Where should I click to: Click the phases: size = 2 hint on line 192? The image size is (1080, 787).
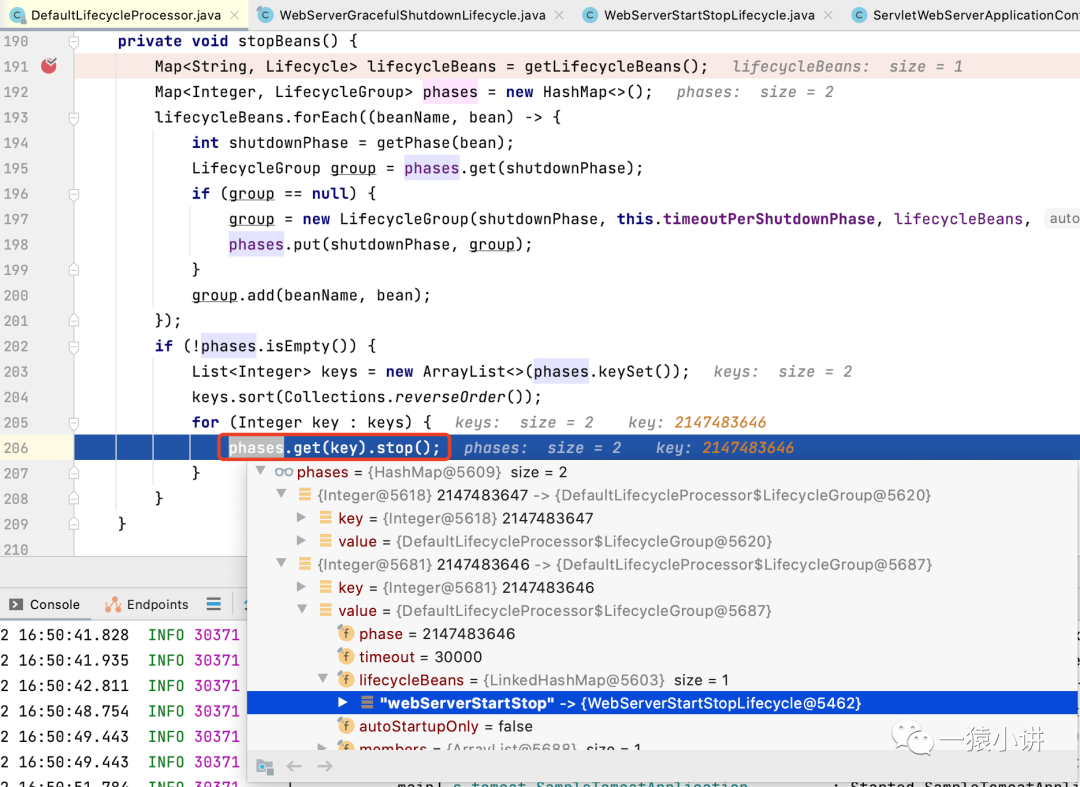pyautogui.click(x=755, y=92)
